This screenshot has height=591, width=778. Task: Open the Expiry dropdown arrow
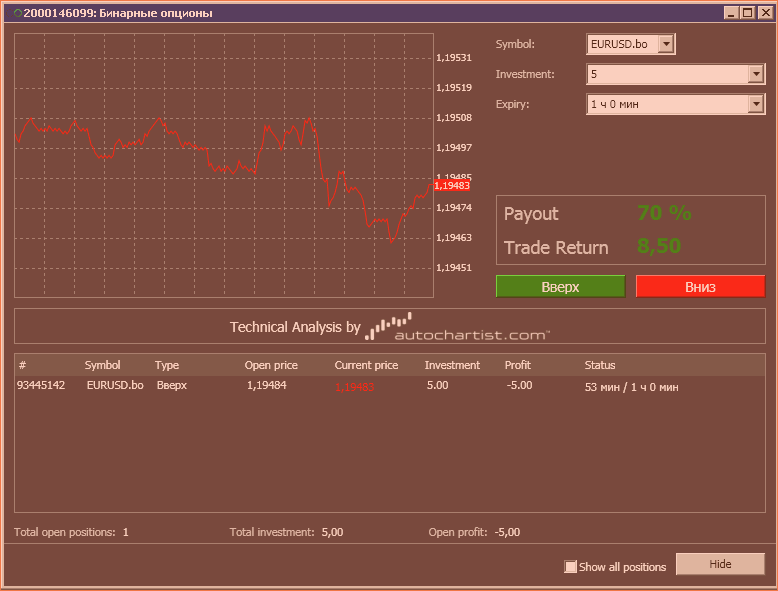click(x=756, y=104)
